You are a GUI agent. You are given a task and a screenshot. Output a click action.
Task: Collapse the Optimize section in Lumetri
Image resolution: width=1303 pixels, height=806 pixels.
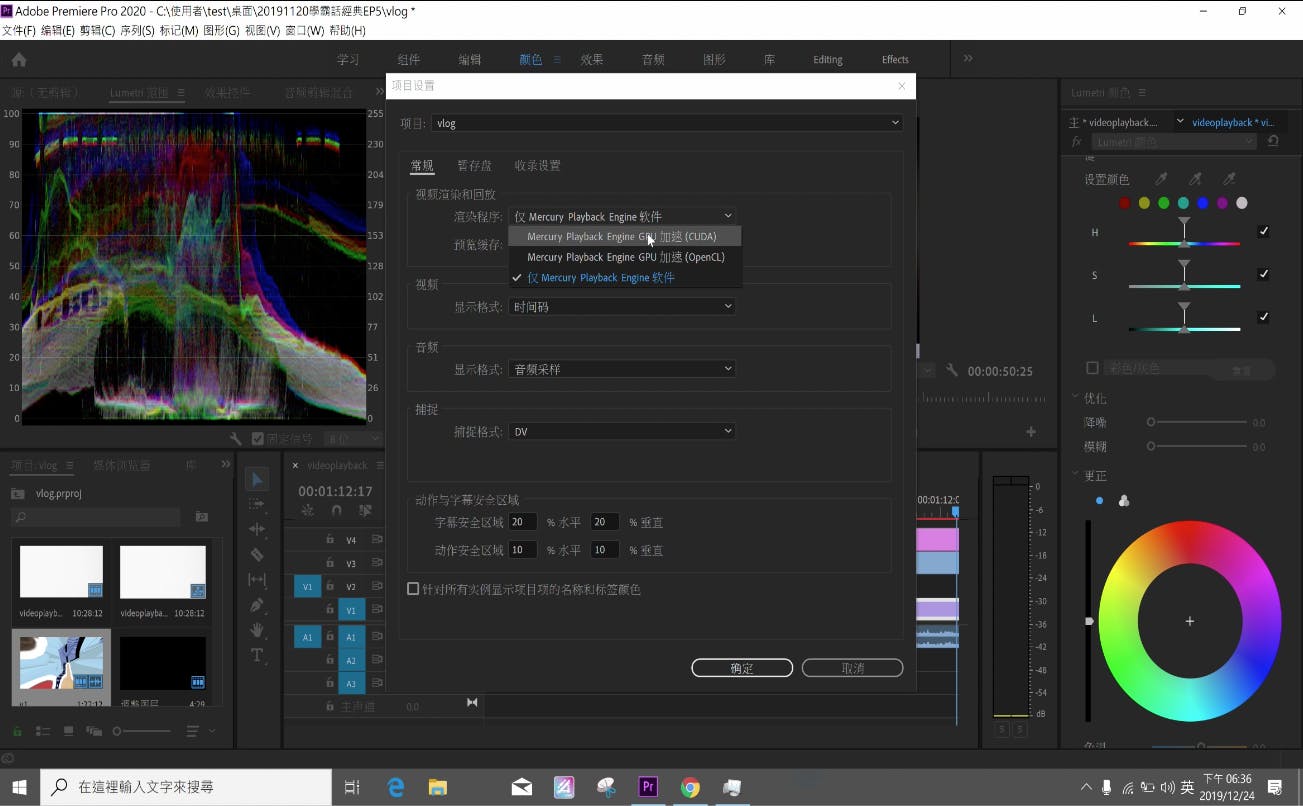coord(1076,397)
